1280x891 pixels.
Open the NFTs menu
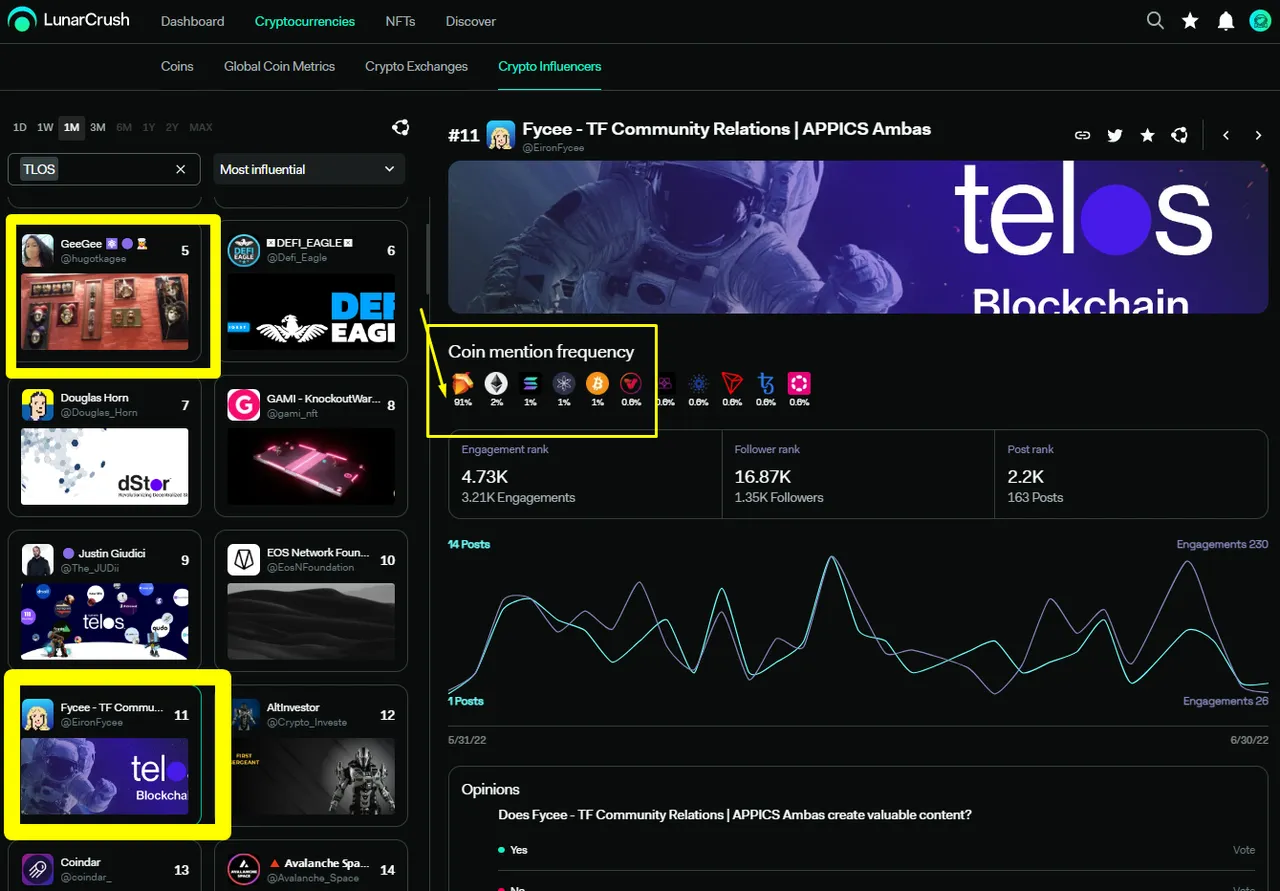(400, 21)
